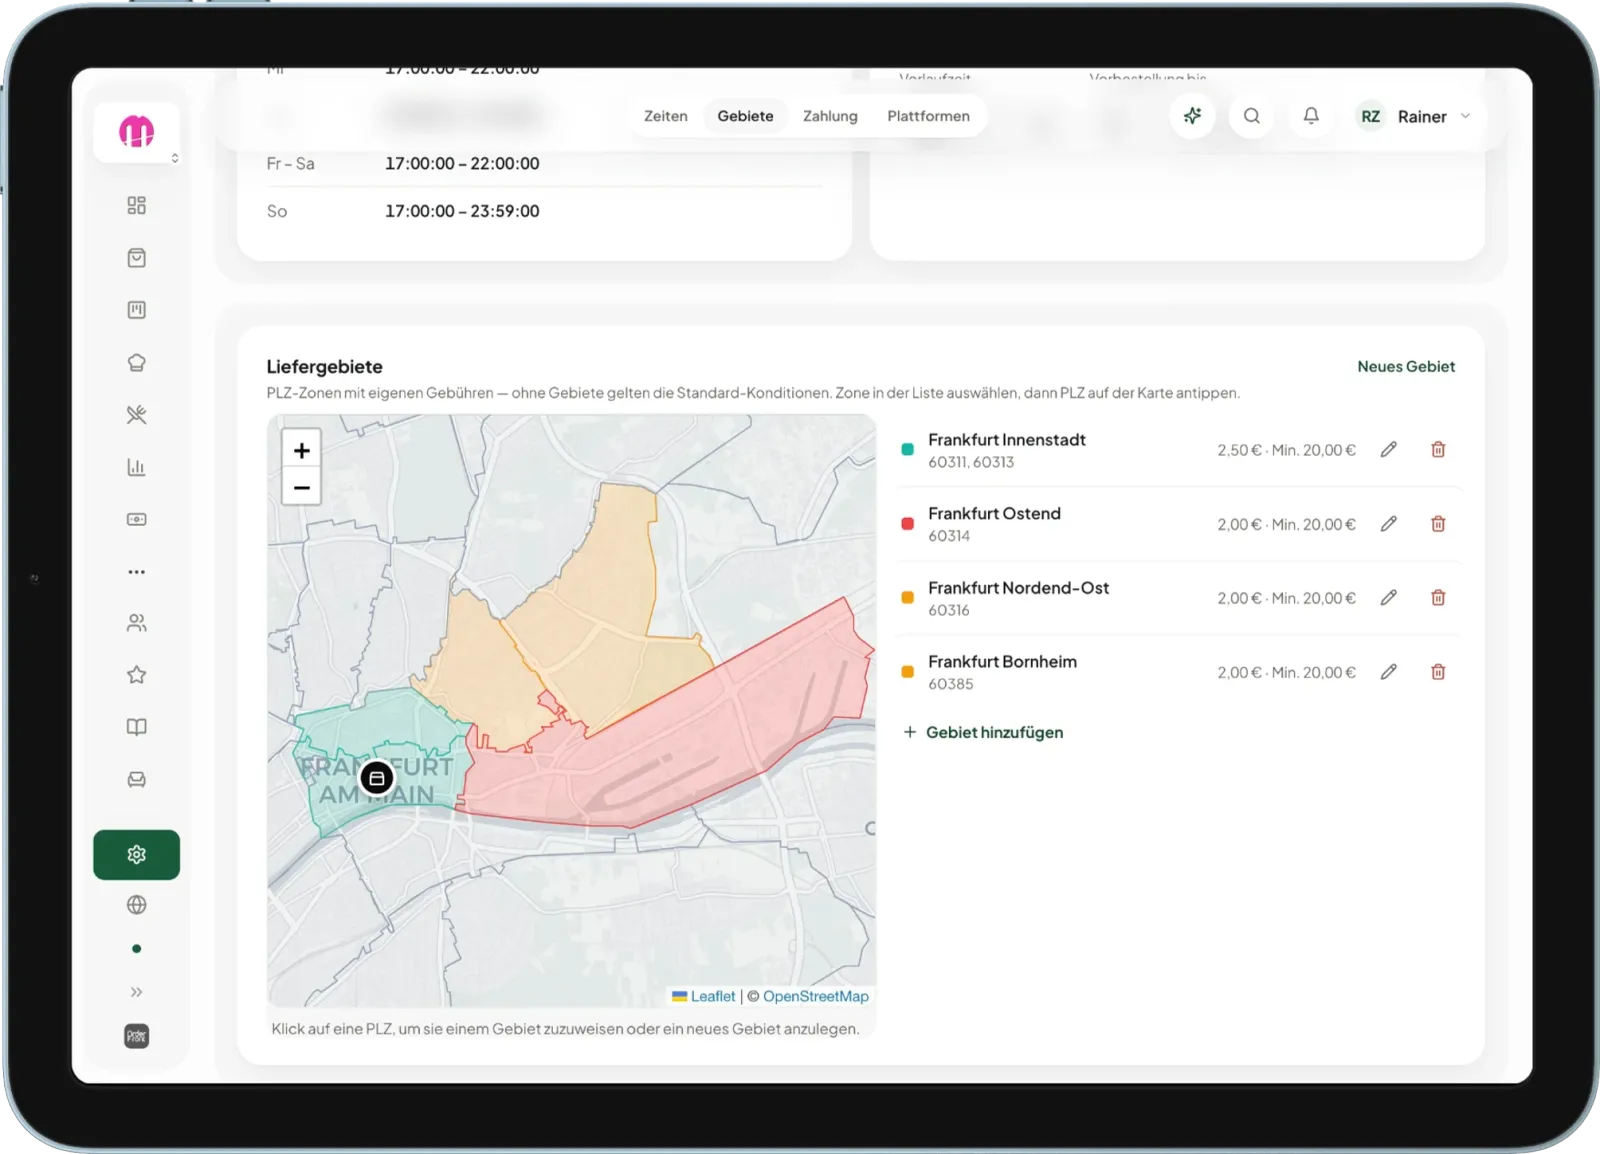Open the open-book icon in sidebar
1600x1154 pixels.
(137, 727)
